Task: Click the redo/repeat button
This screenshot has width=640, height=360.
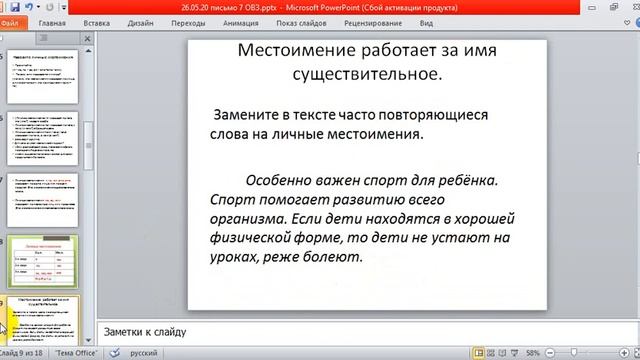Action: (50, 7)
